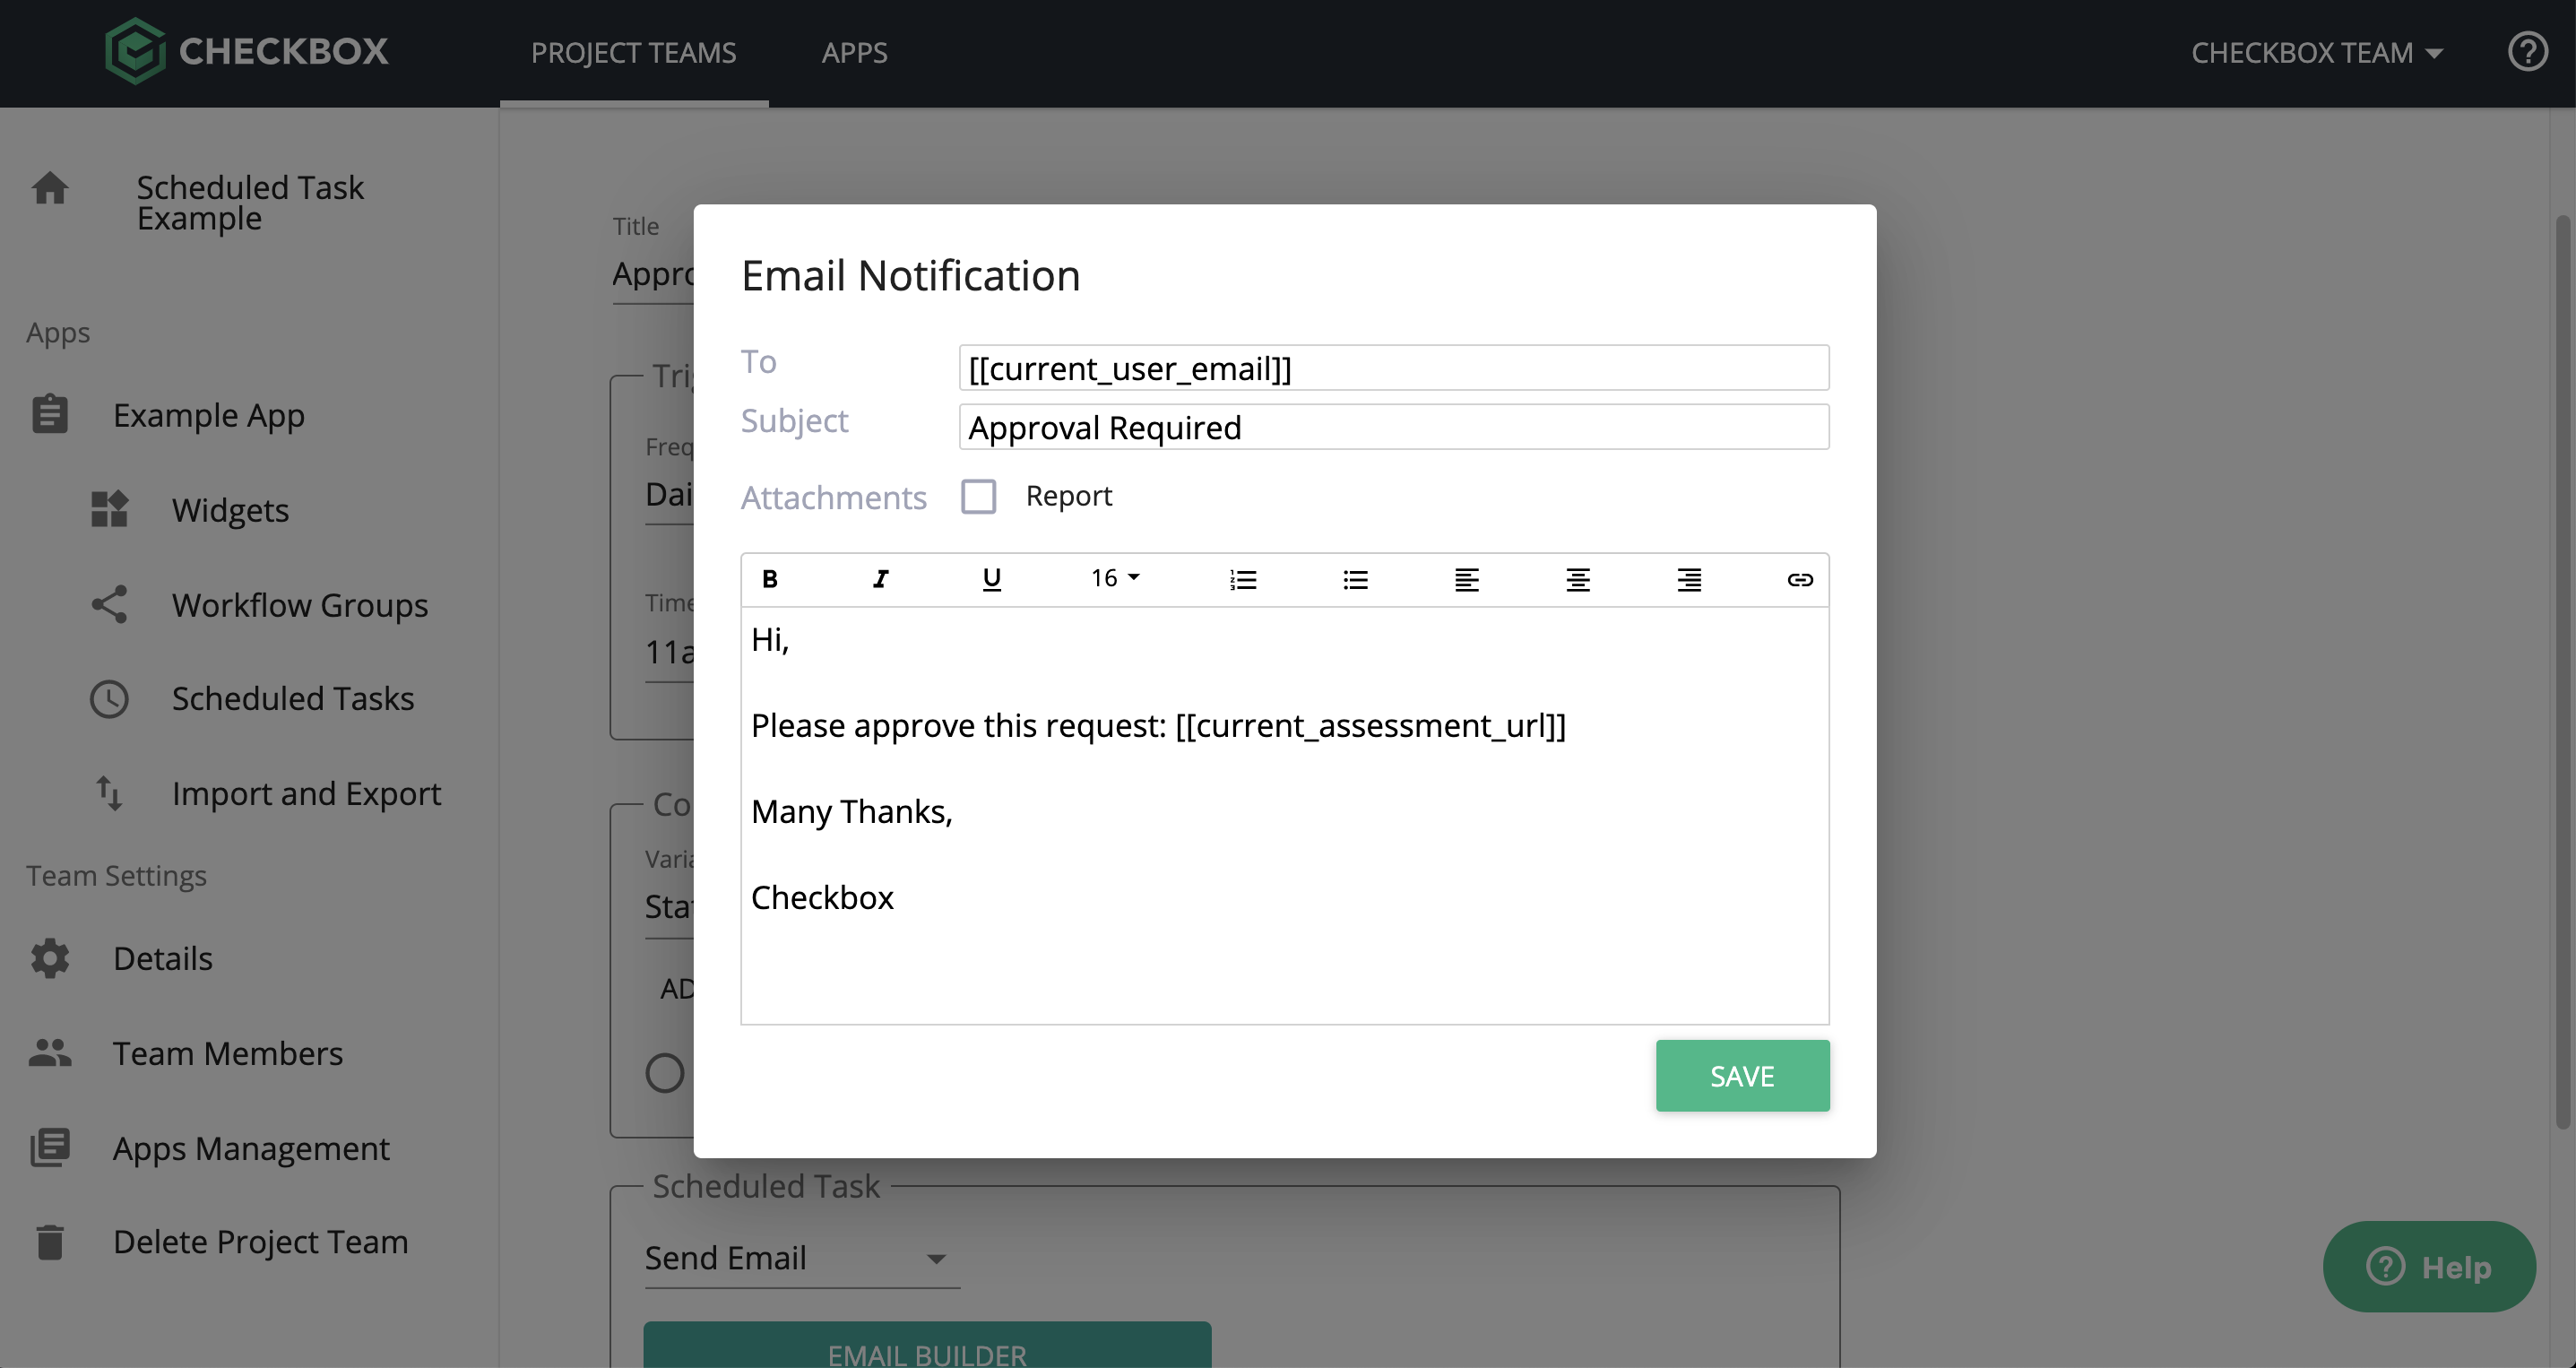Click the Team Members people icon
Image resolution: width=2576 pixels, height=1368 pixels.
(50, 1052)
